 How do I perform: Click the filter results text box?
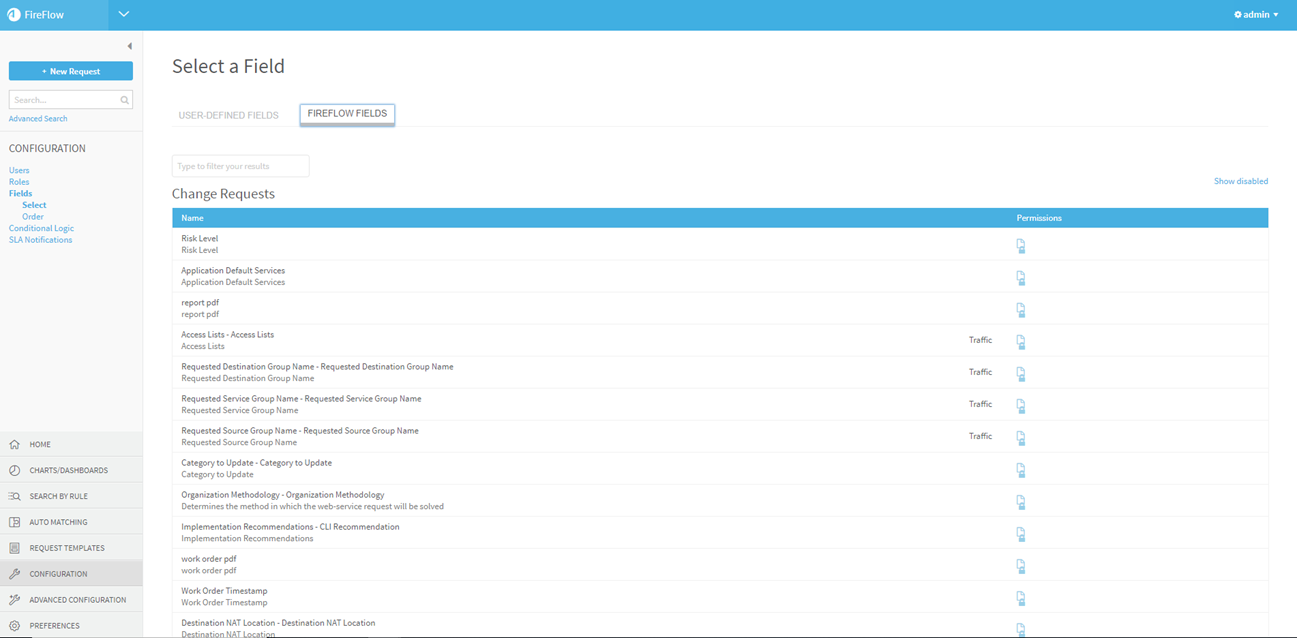(240, 166)
